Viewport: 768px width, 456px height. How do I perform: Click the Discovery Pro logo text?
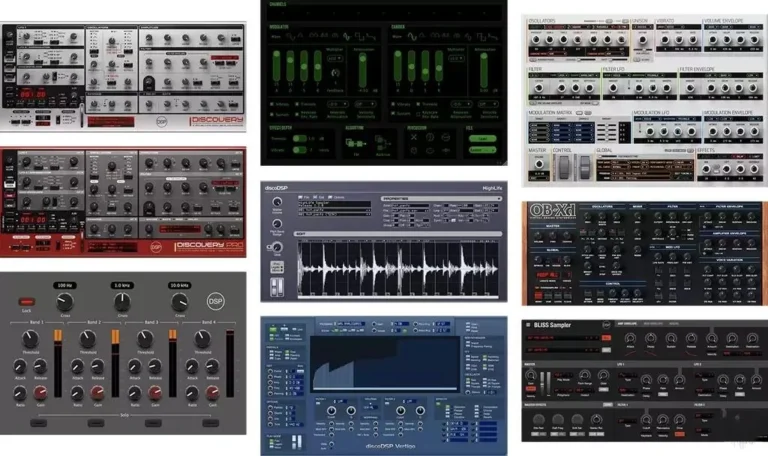[x=209, y=245]
